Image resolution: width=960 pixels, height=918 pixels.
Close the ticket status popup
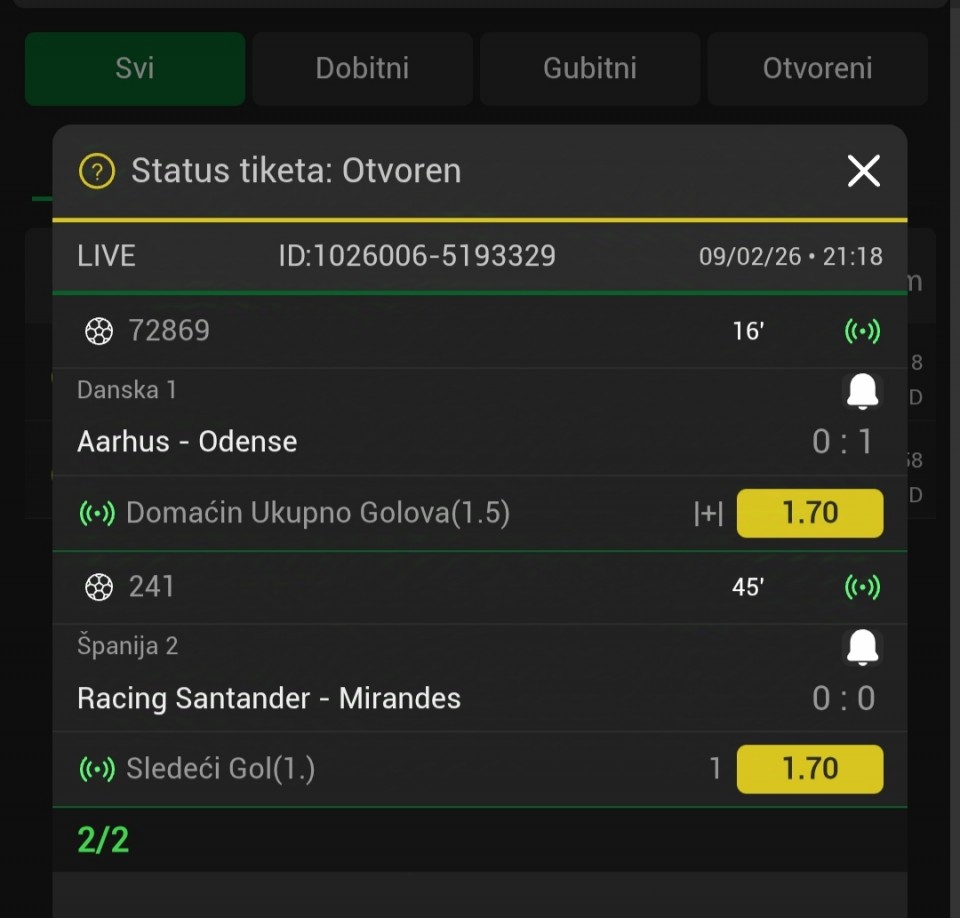tap(863, 171)
